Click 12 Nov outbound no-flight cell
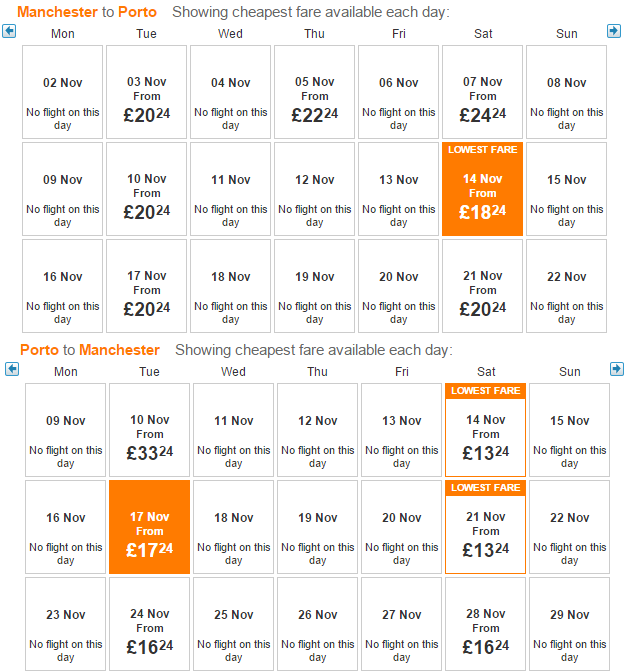Image resolution: width=628 pixels, height=672 pixels. pyautogui.click(x=315, y=189)
